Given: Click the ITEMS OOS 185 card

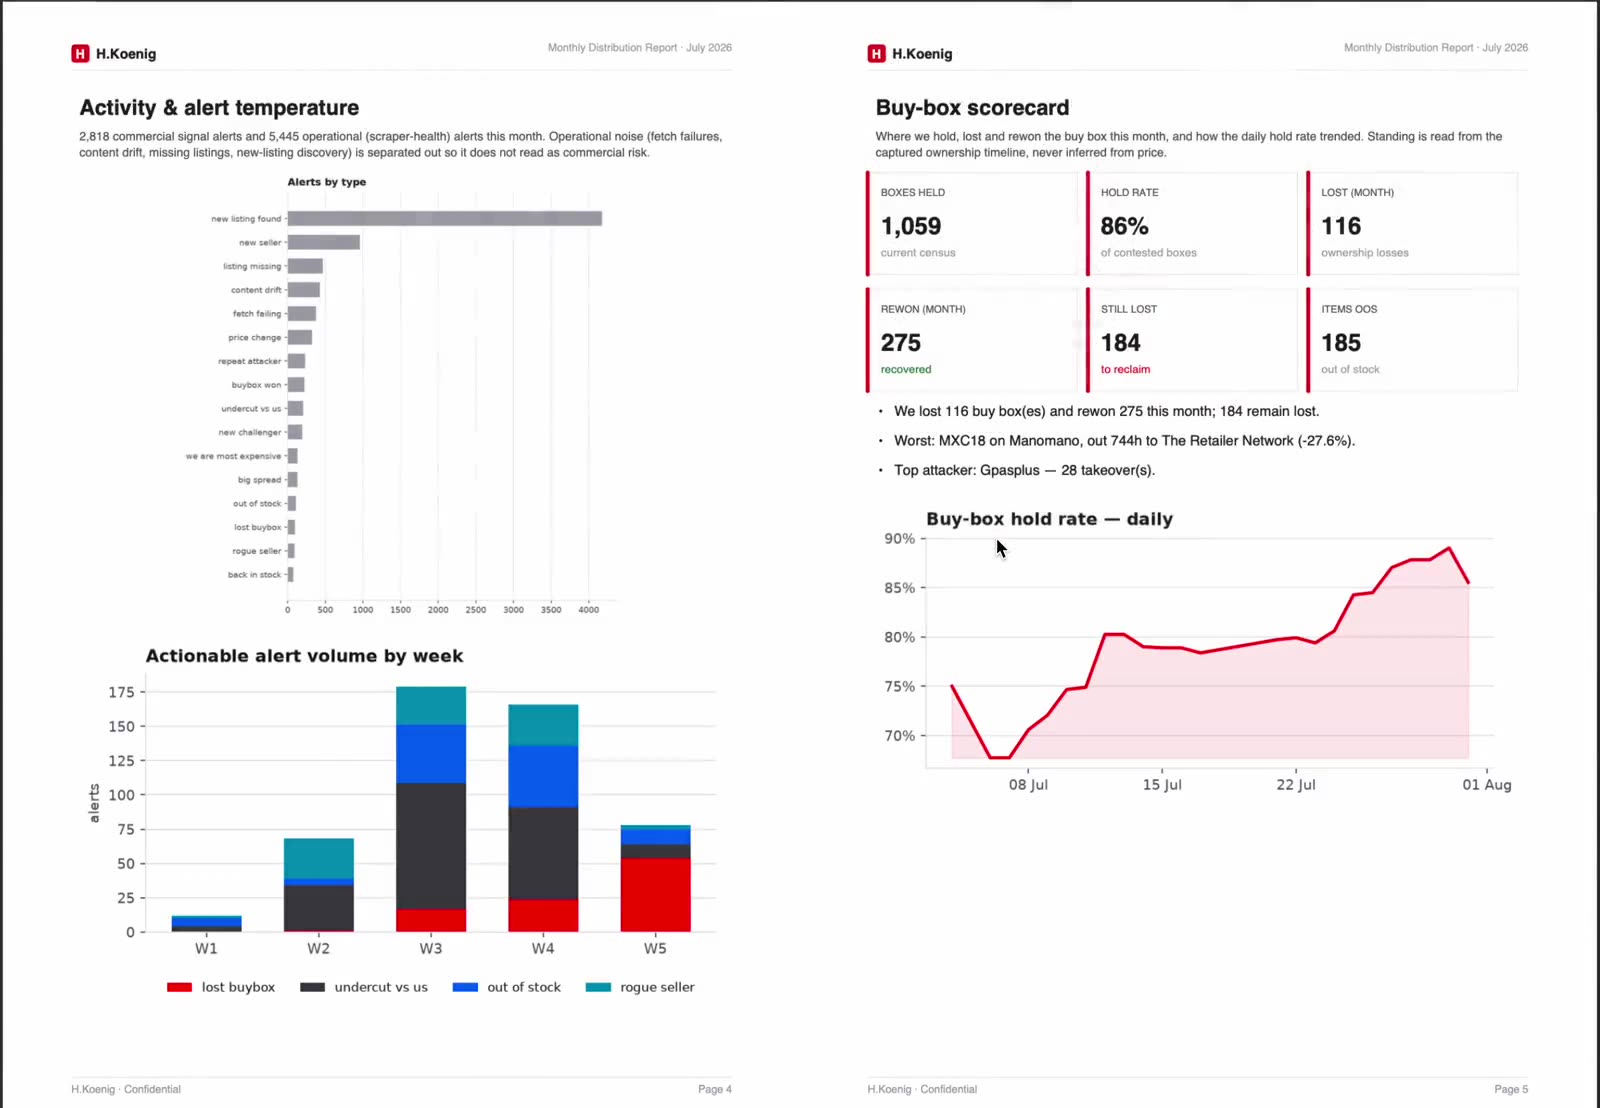Looking at the screenshot, I should 1412,340.
